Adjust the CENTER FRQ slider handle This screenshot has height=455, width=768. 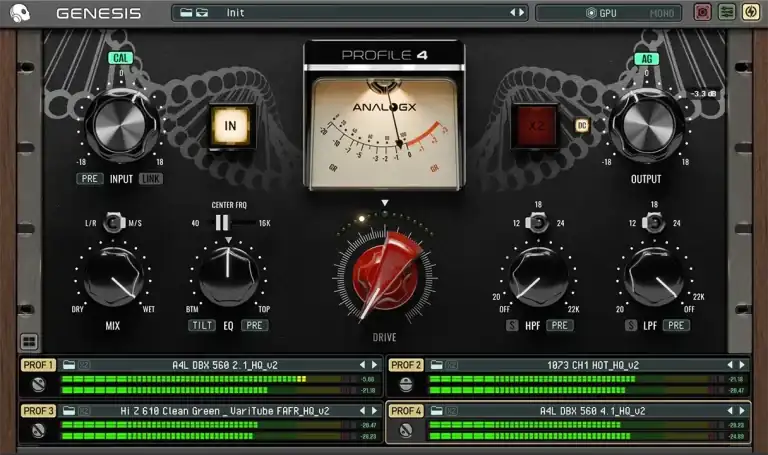[x=222, y=223]
